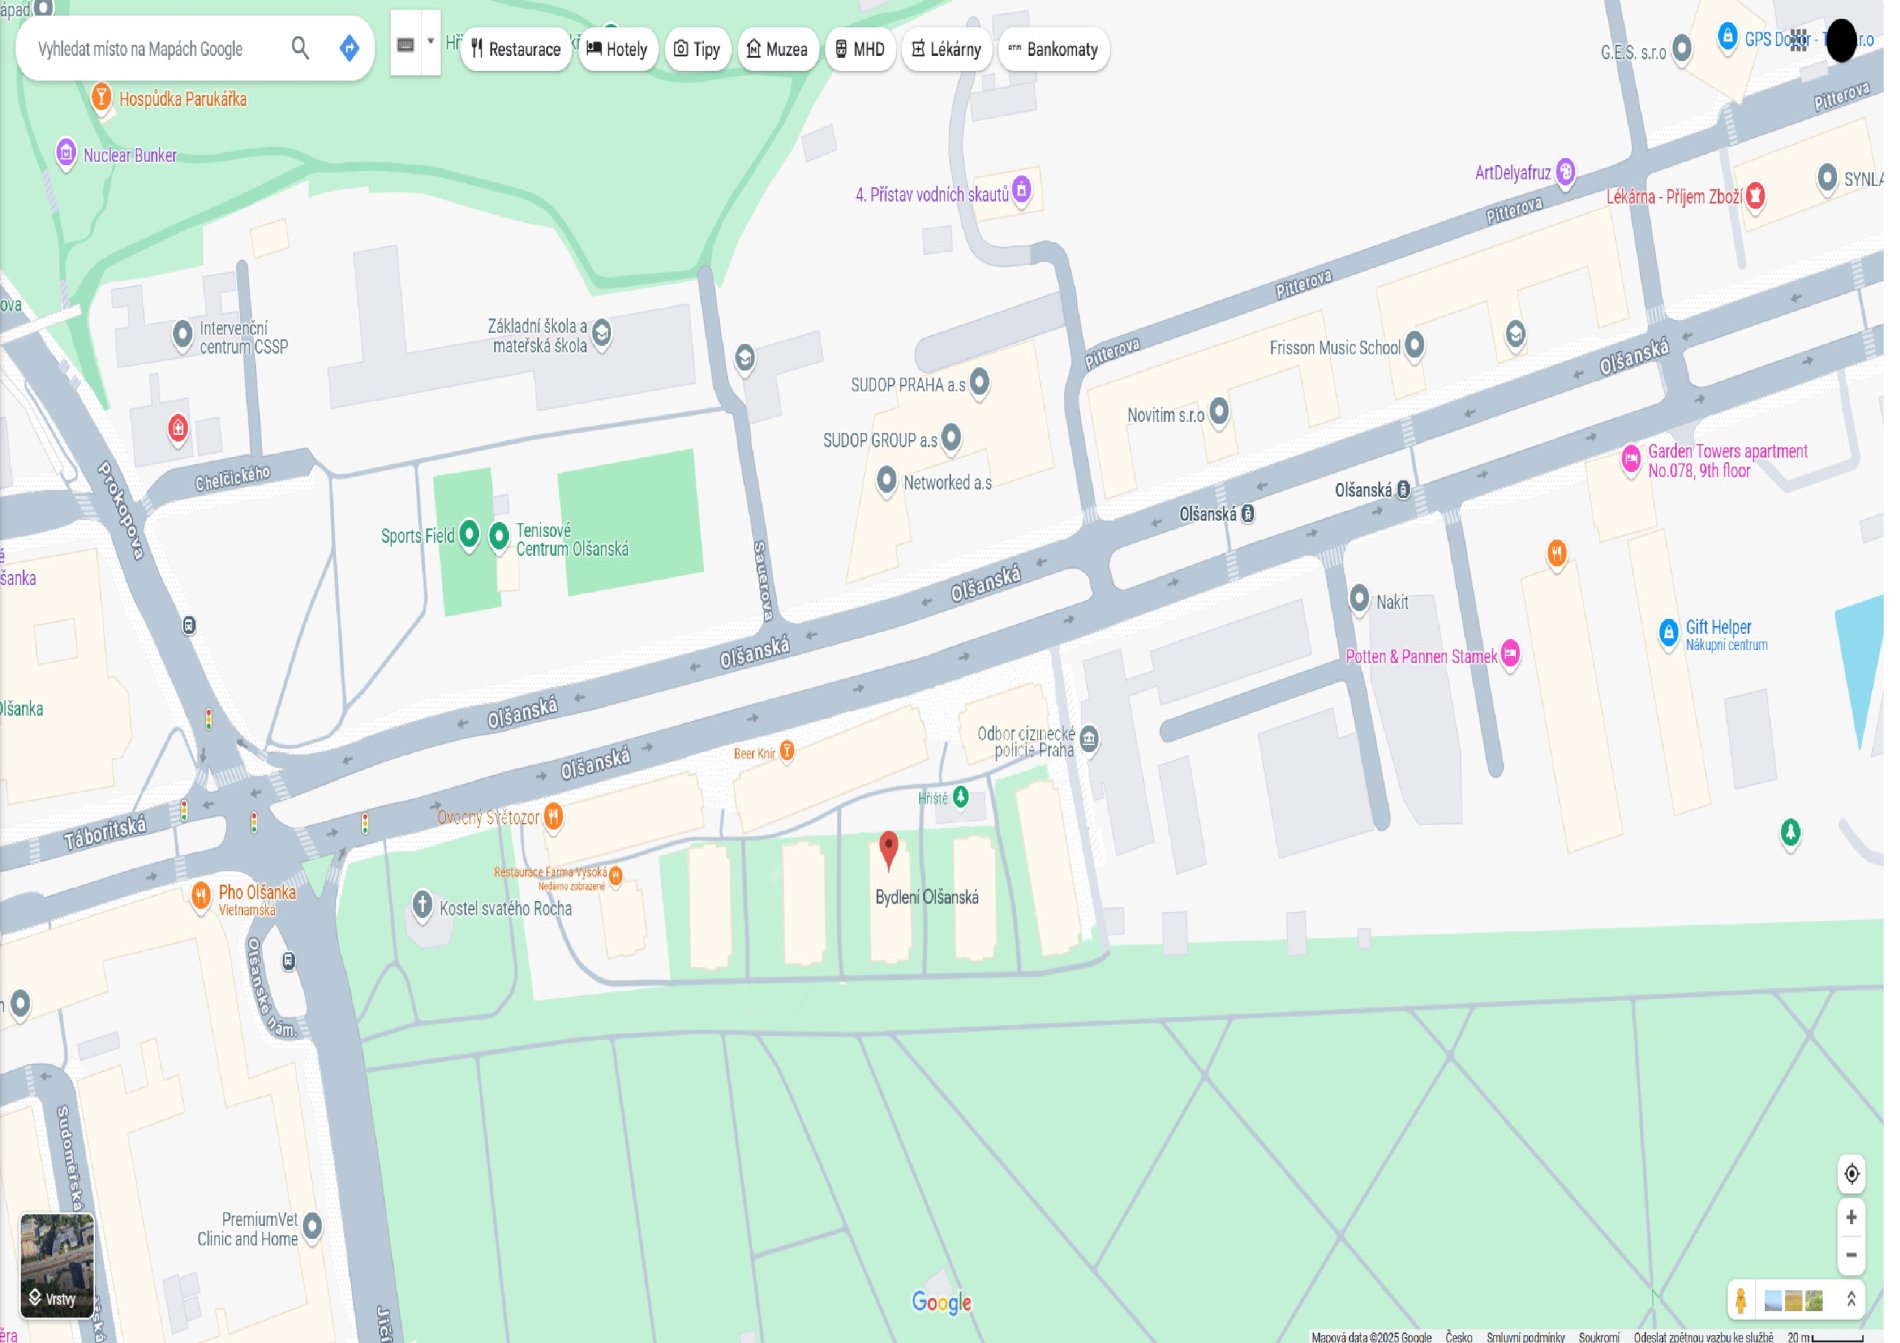Zoom in with the plus button
Image resolution: width=1900 pixels, height=1343 pixels.
[x=1851, y=1217]
